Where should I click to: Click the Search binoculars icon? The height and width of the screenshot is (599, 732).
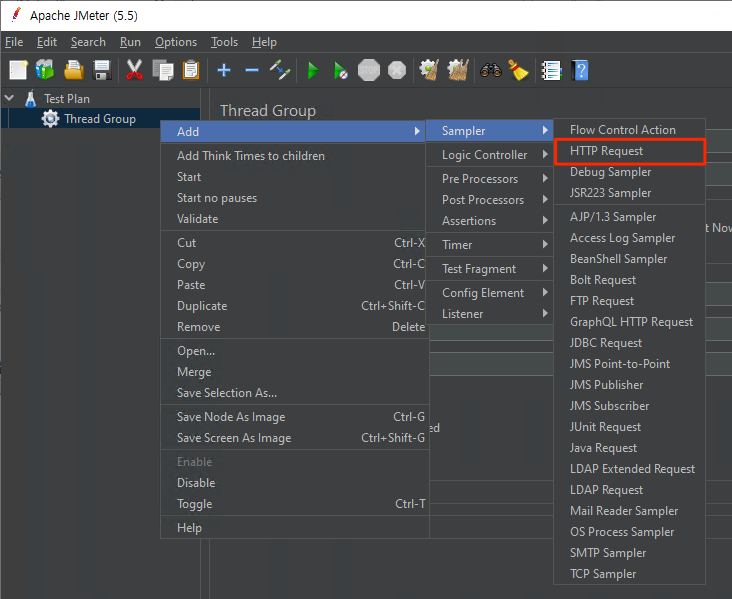[x=491, y=70]
